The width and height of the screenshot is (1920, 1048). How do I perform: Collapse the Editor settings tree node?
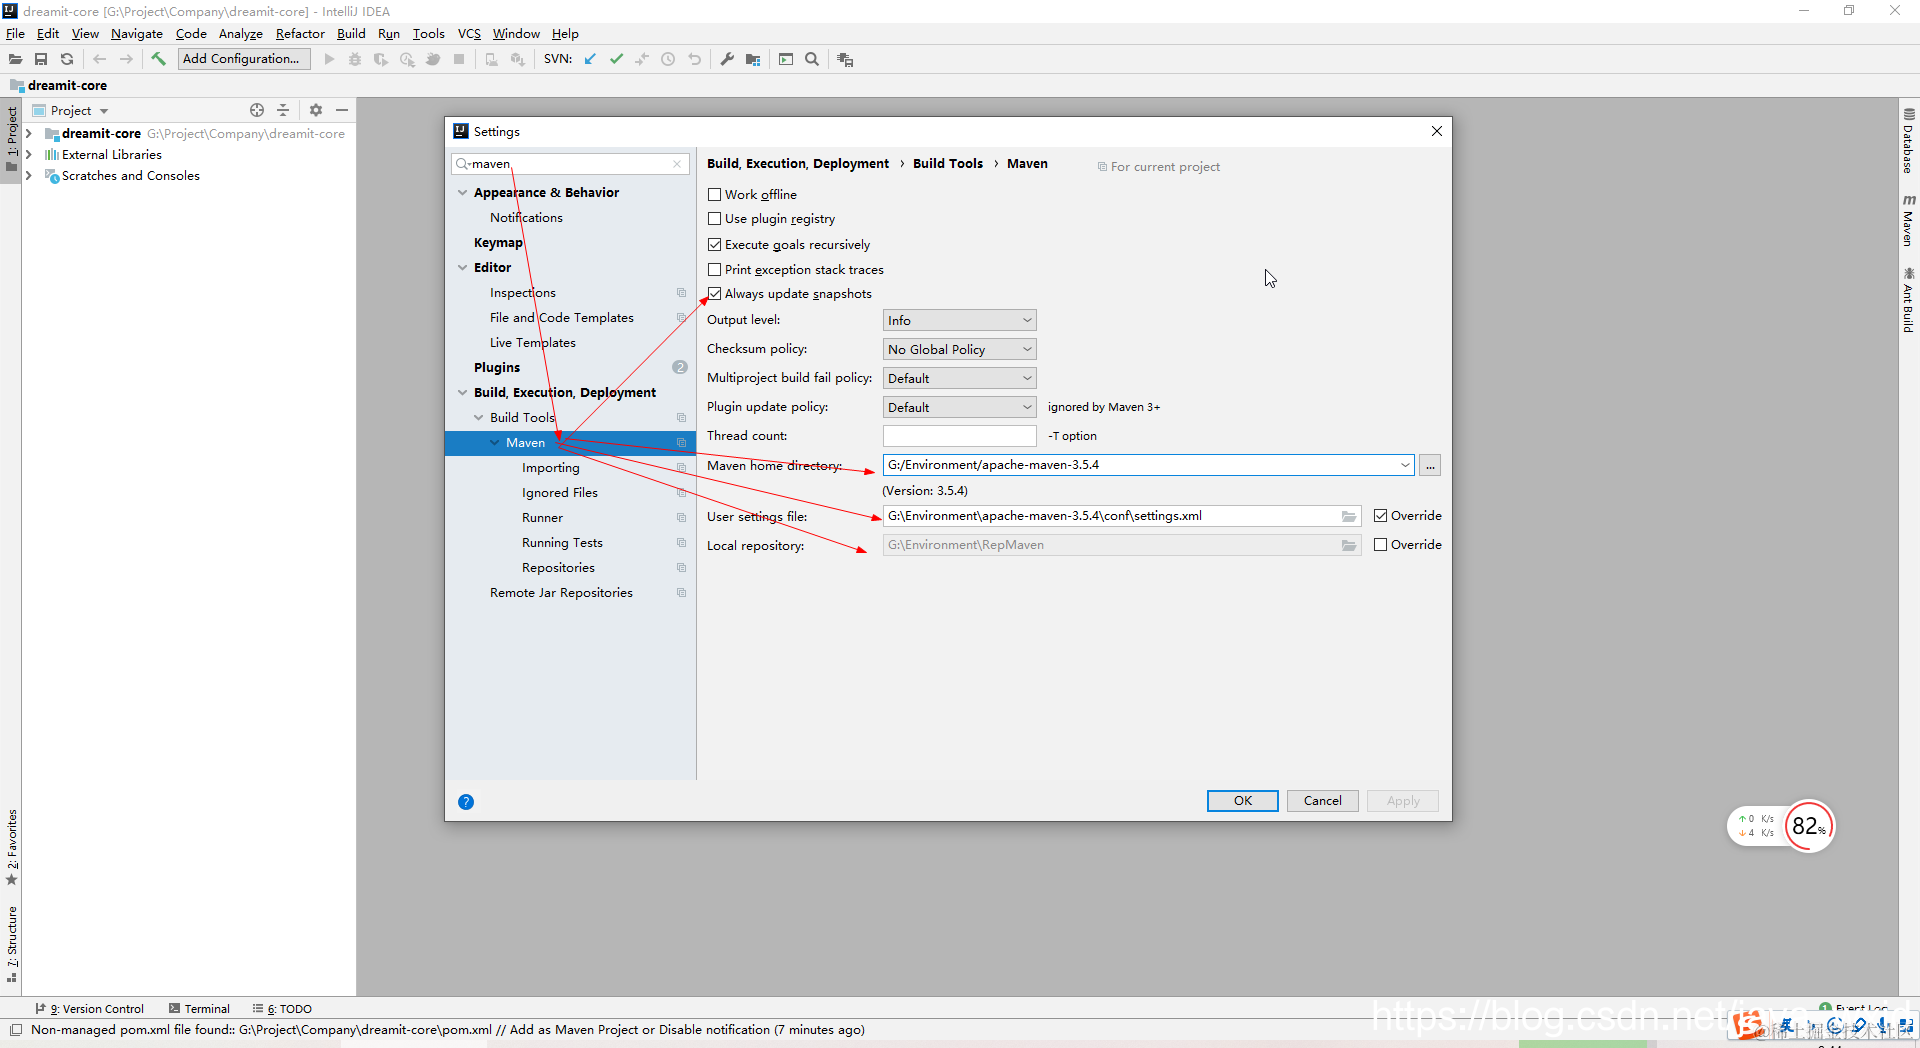[462, 268]
